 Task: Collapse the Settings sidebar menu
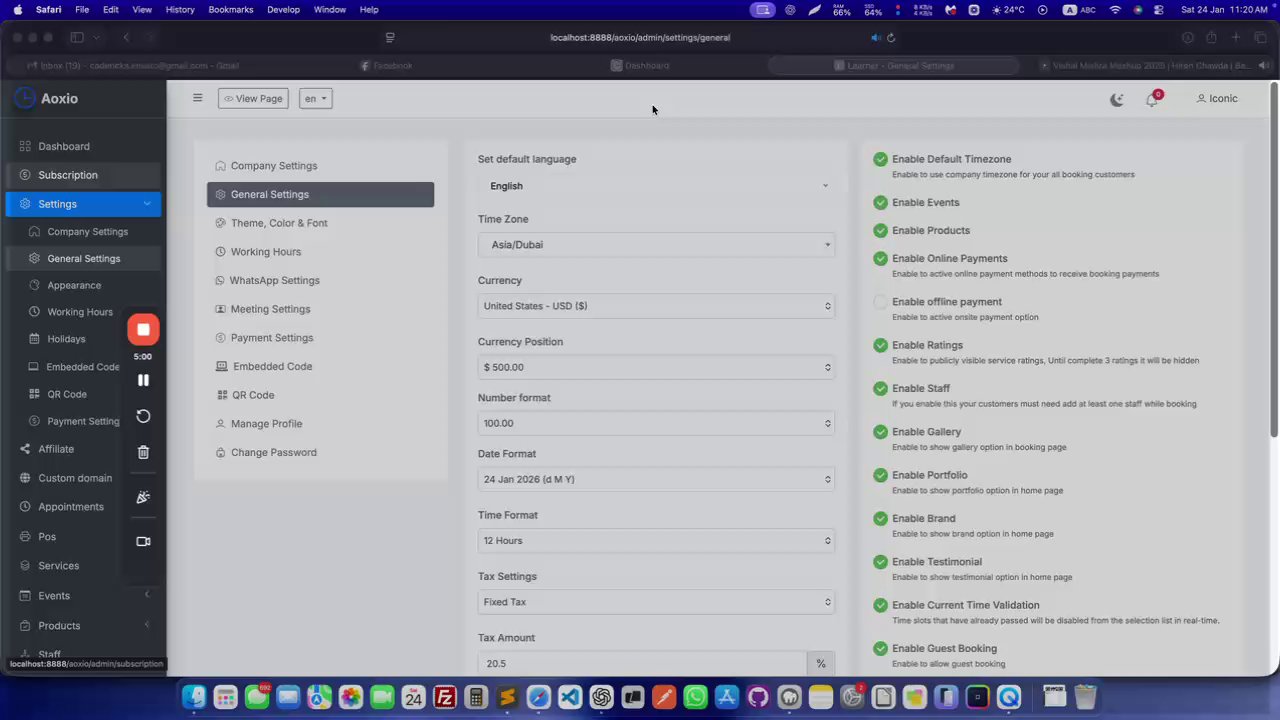tap(84, 204)
